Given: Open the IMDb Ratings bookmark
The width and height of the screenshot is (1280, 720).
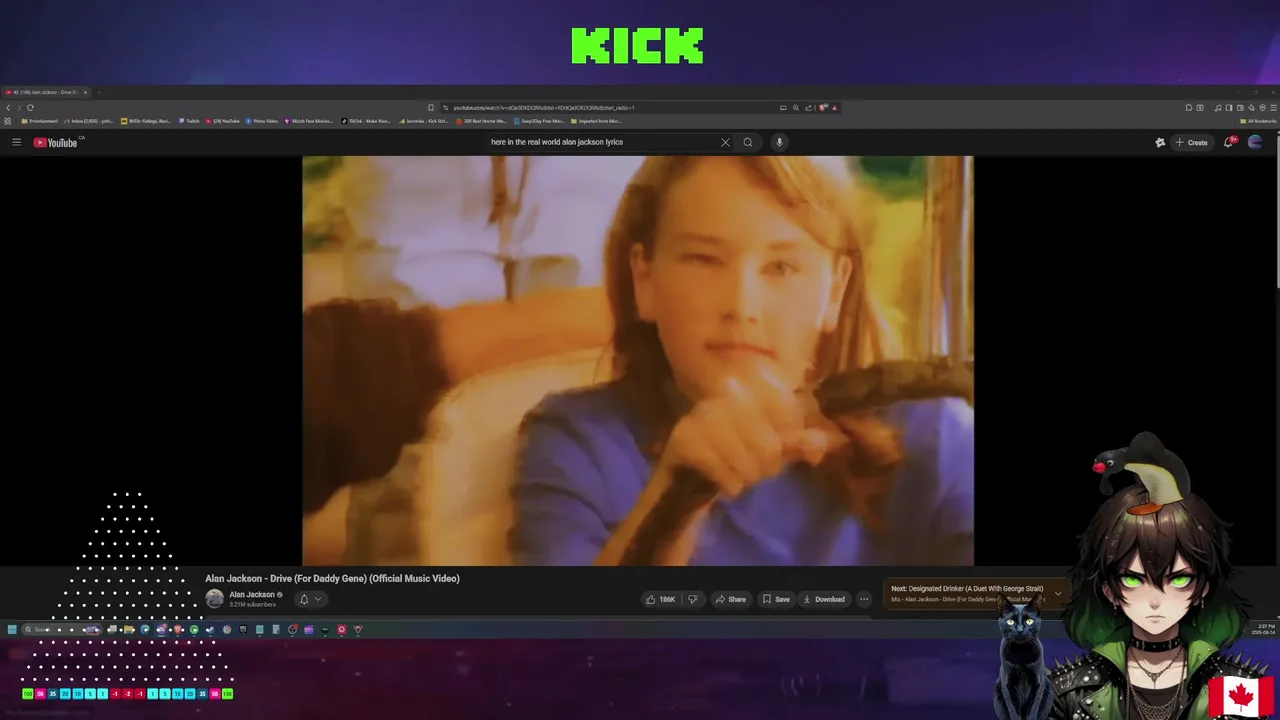Looking at the screenshot, I should coord(146,121).
